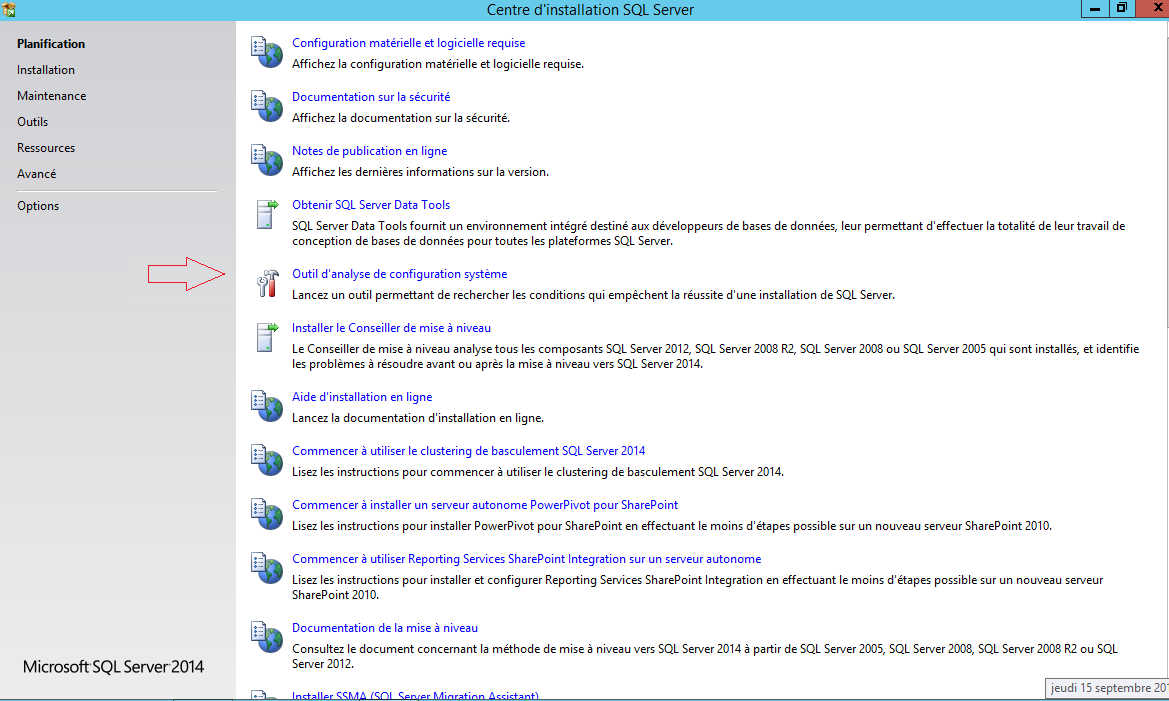This screenshot has height=701, width=1169.
Task: Click the hammer and wrench configuration analysis icon
Action: [x=267, y=283]
